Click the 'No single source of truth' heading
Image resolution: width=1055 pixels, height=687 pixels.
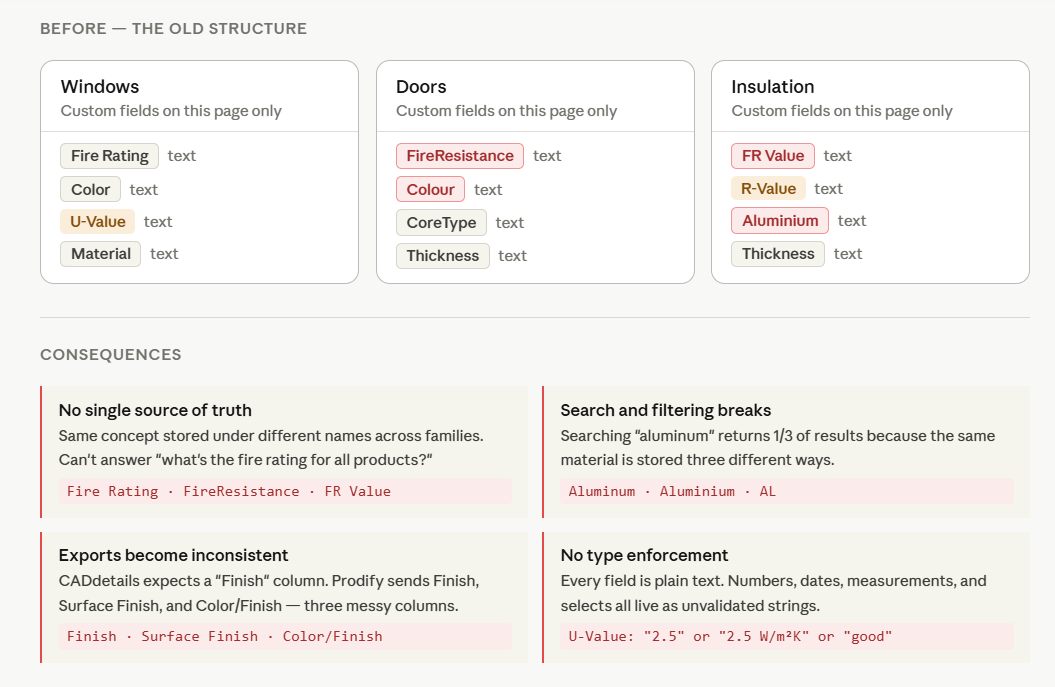[x=155, y=410]
